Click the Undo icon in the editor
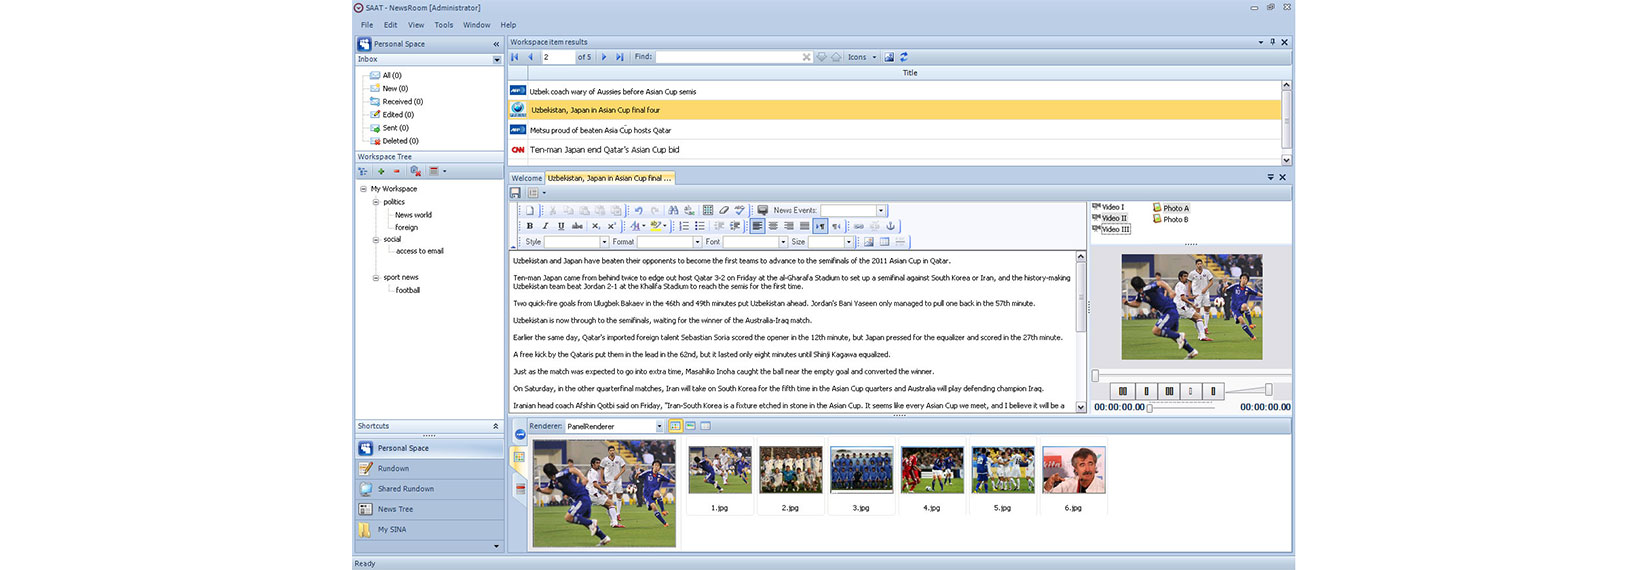Viewport: 1650px width, 570px height. point(638,211)
